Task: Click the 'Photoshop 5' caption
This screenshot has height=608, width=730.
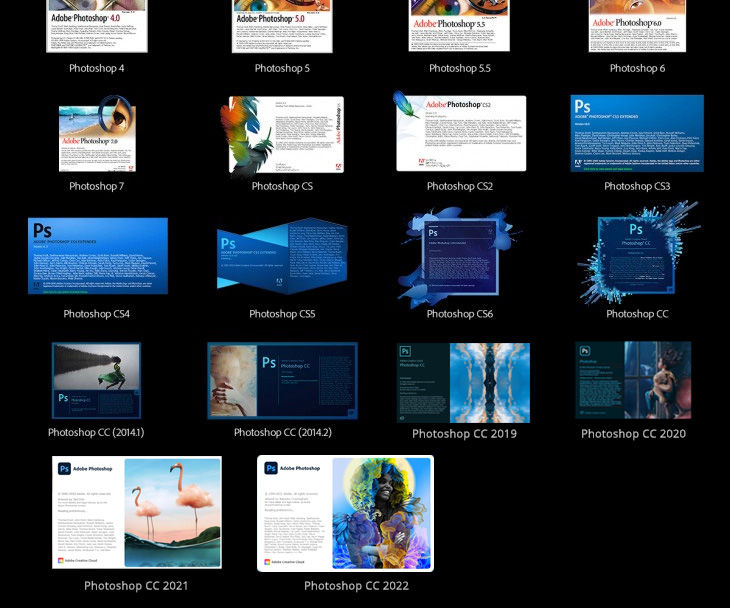Action: 282,68
